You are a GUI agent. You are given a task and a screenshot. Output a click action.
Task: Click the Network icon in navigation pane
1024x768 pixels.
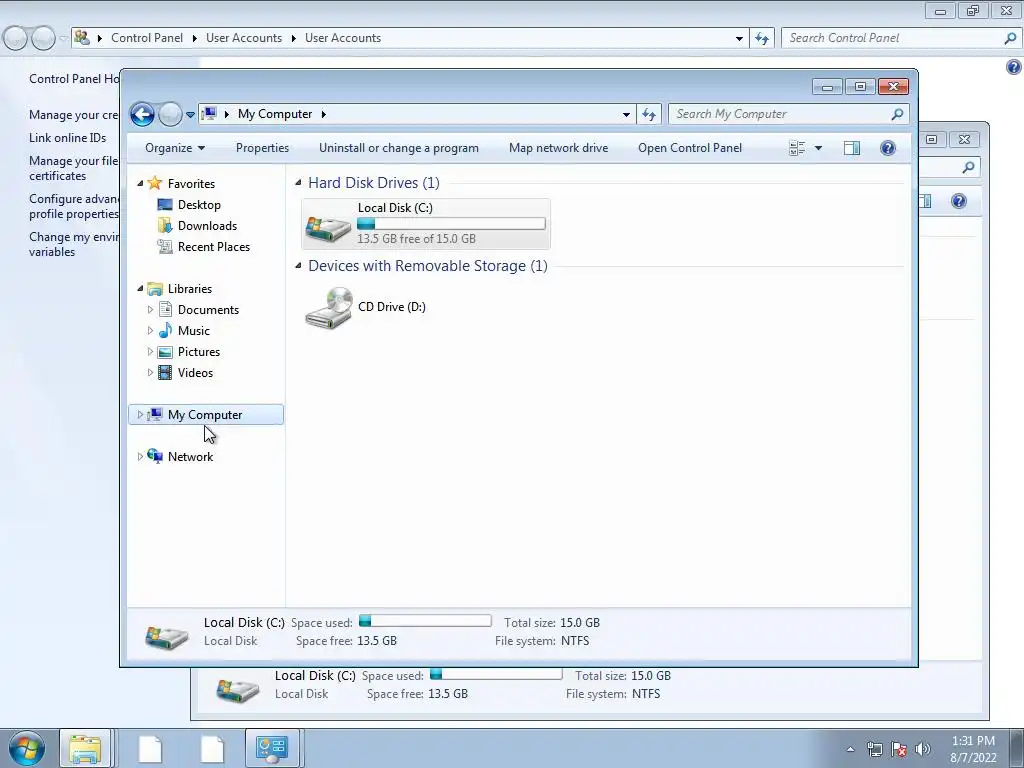(155, 456)
